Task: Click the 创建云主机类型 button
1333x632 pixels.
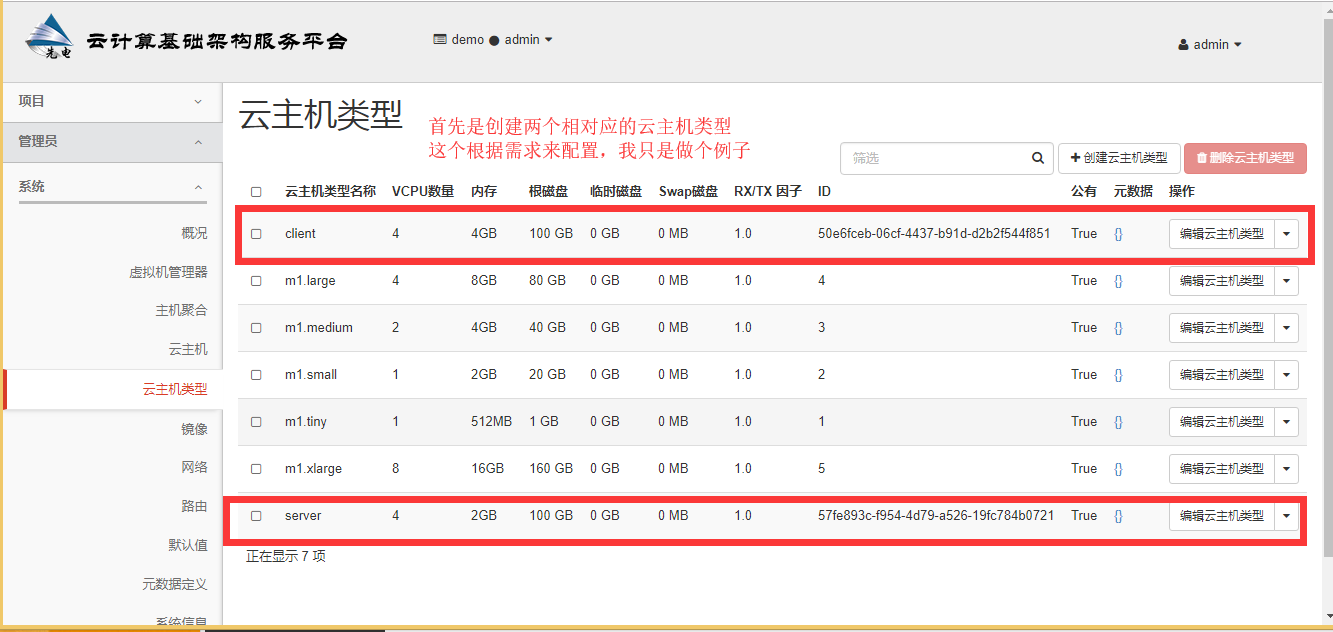Action: tap(1119, 158)
